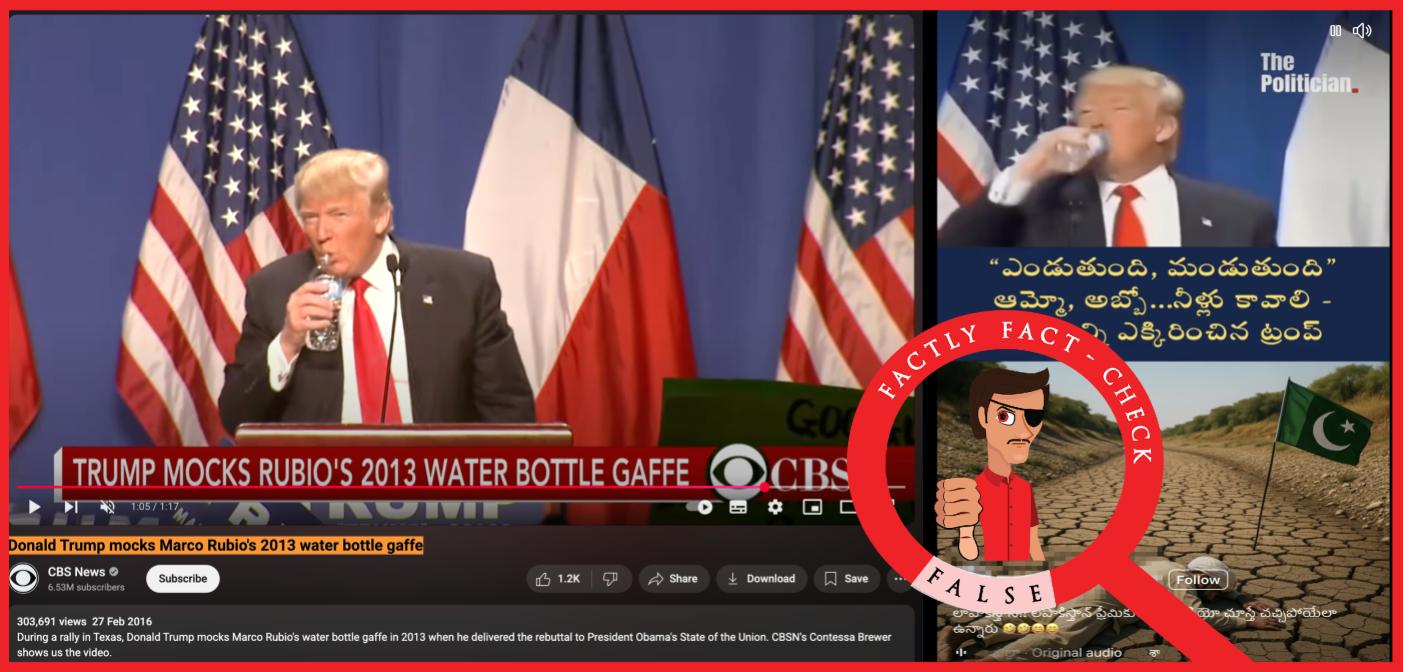Expand the video description text
1403x672 pixels.
454,645
